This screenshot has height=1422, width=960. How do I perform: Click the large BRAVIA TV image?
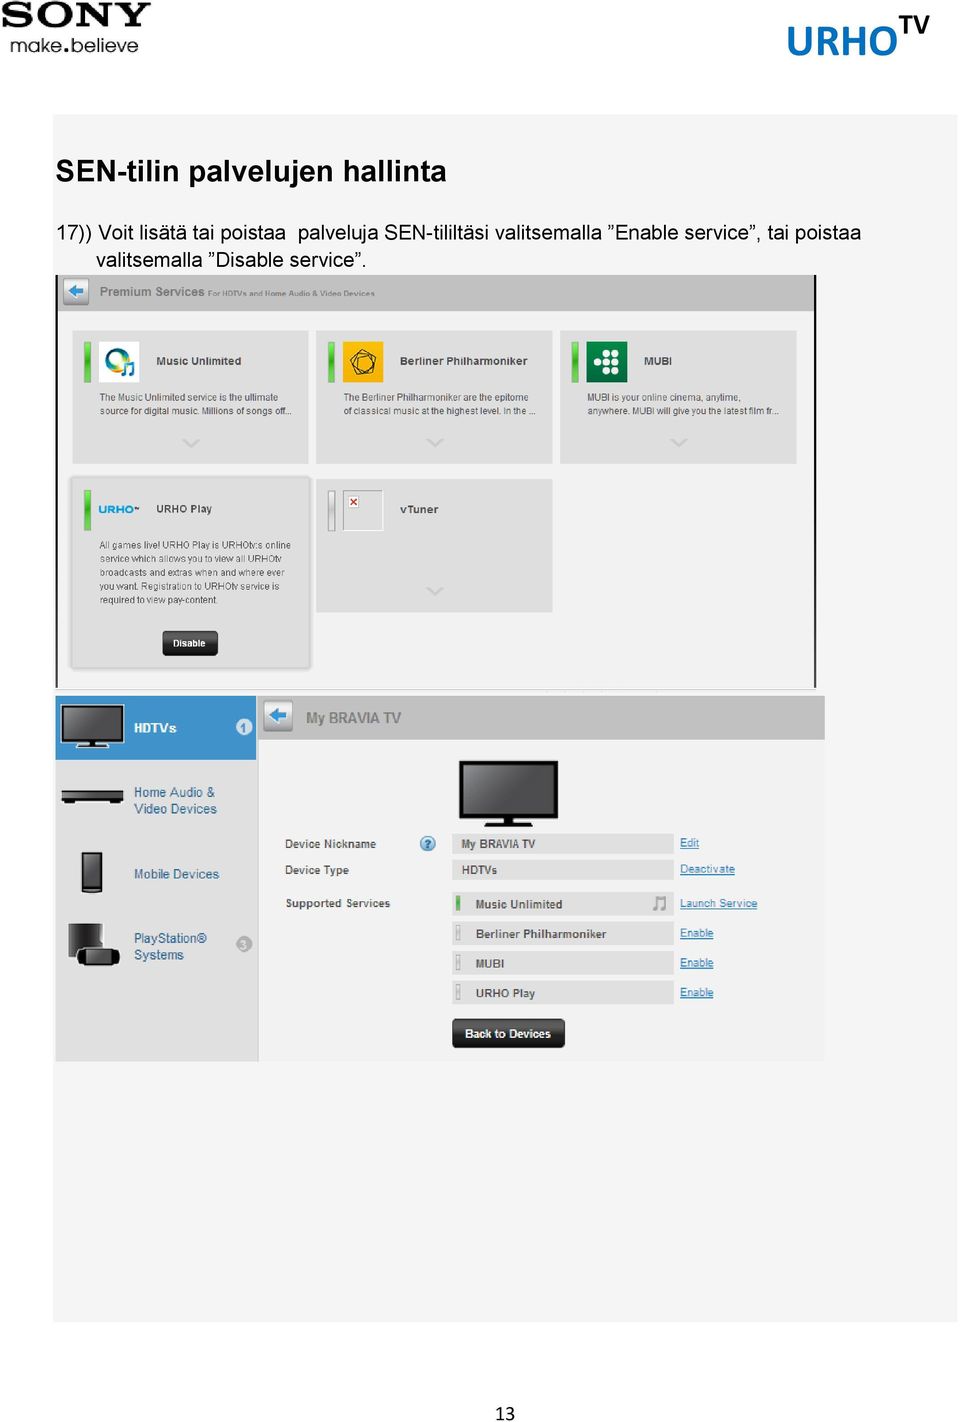pos(508,793)
